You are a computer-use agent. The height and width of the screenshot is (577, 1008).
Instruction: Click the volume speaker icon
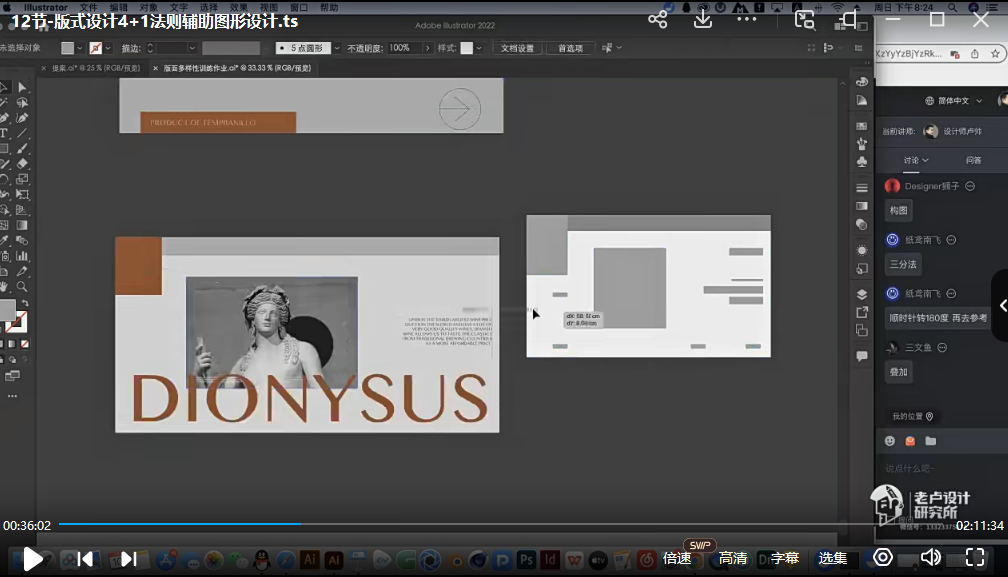tap(930, 557)
